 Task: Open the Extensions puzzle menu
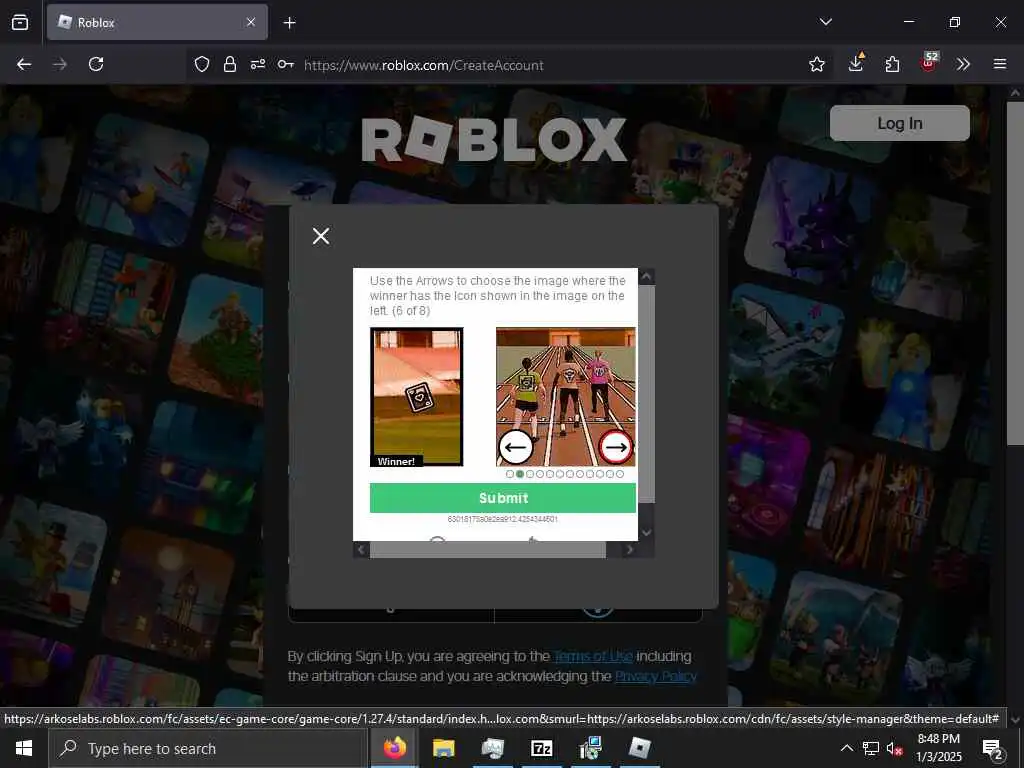tap(892, 64)
